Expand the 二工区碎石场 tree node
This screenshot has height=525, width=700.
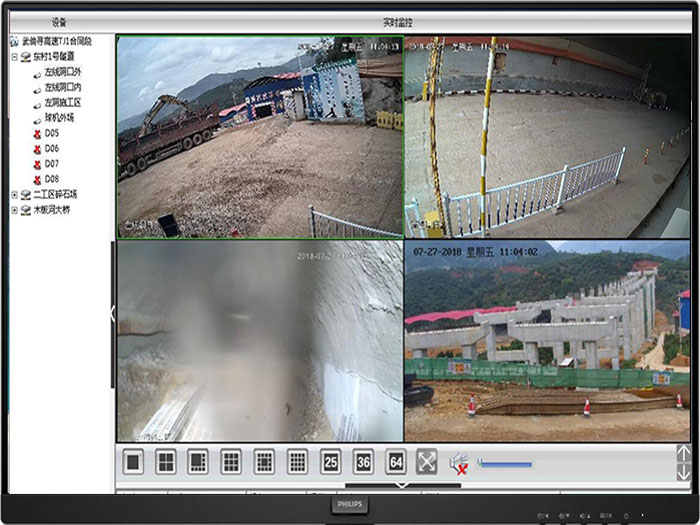pos(14,195)
